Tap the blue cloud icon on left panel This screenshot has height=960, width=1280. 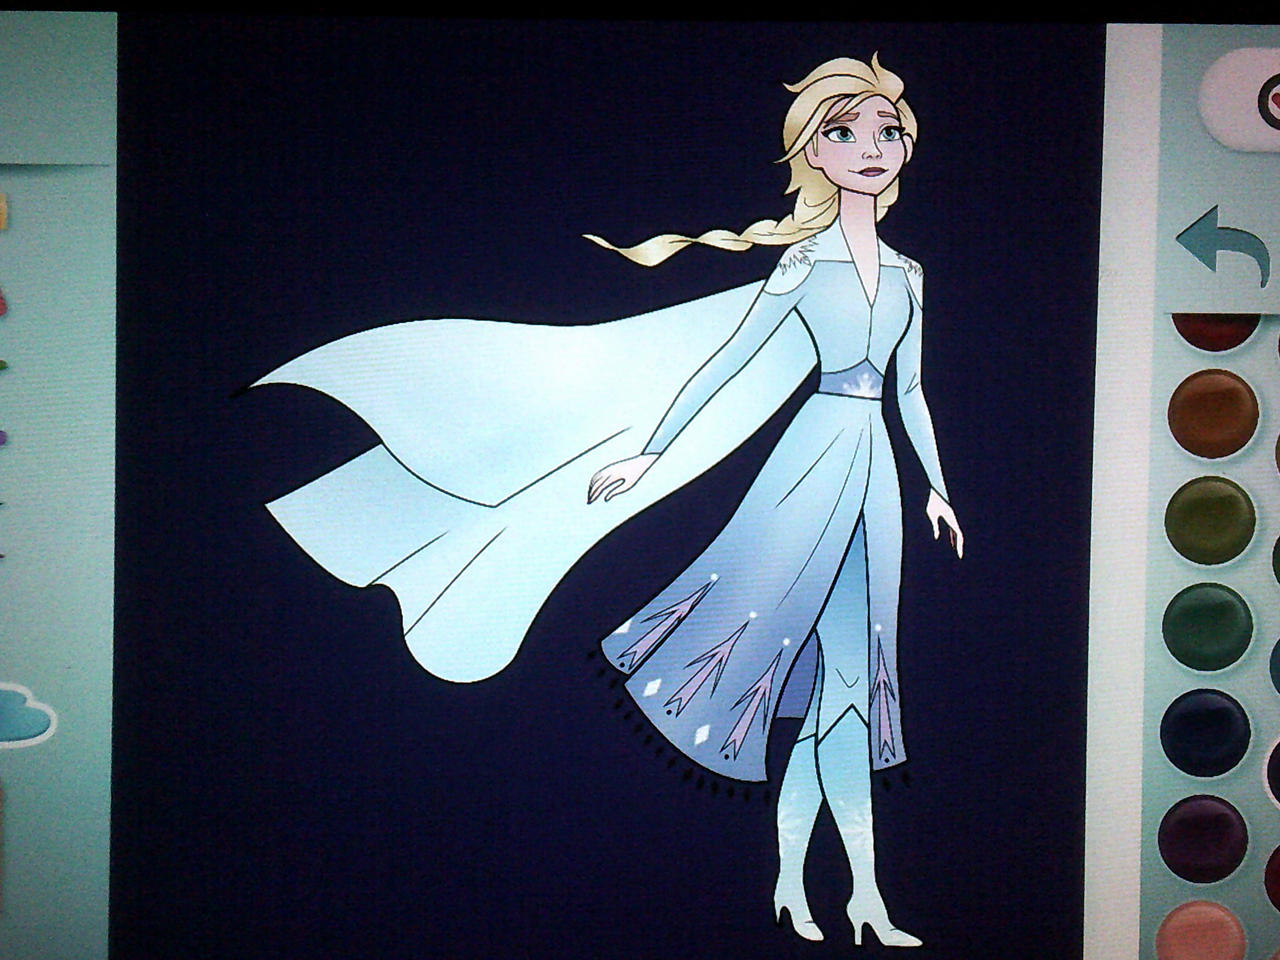point(25,714)
